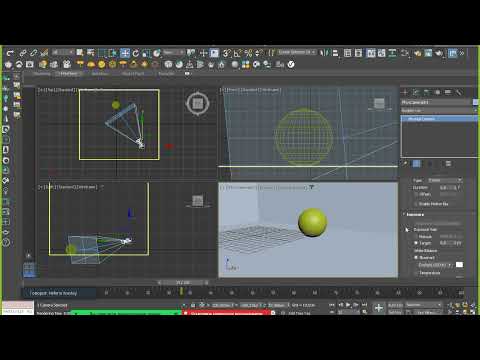Click the Mirror tool icon
The image size is (480, 360).
click(x=324, y=53)
